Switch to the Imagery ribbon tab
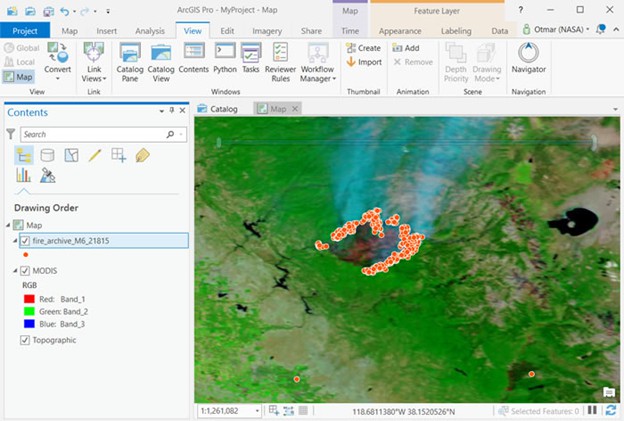The image size is (624, 421). 267,31
